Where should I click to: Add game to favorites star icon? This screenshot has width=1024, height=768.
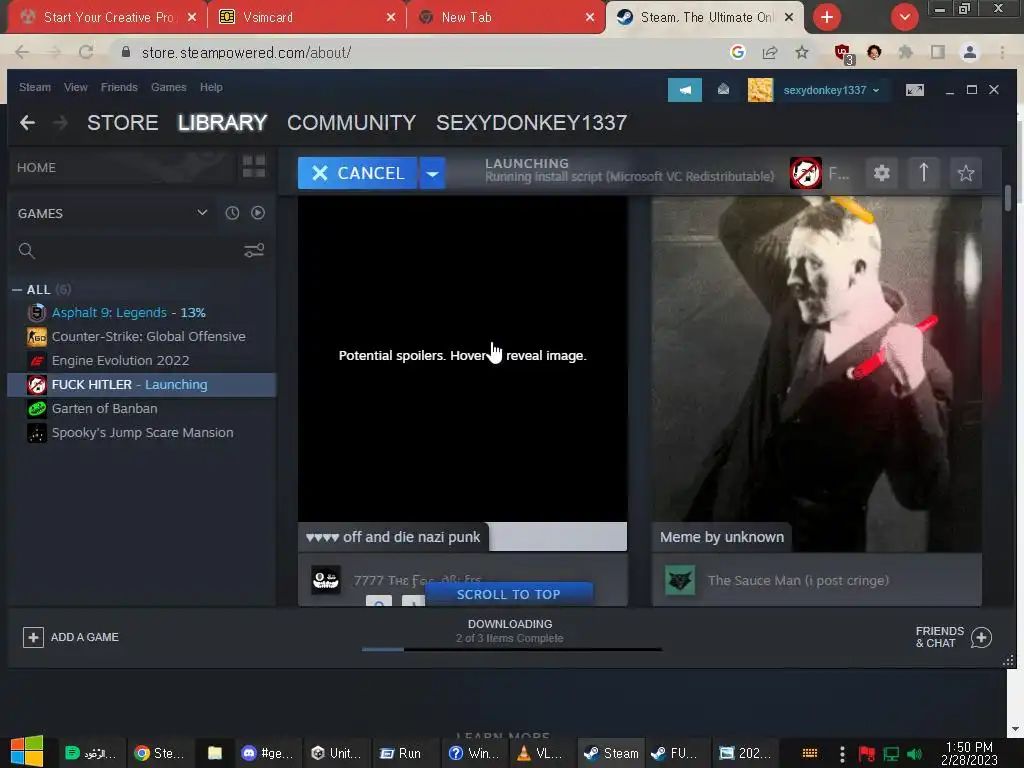(965, 173)
